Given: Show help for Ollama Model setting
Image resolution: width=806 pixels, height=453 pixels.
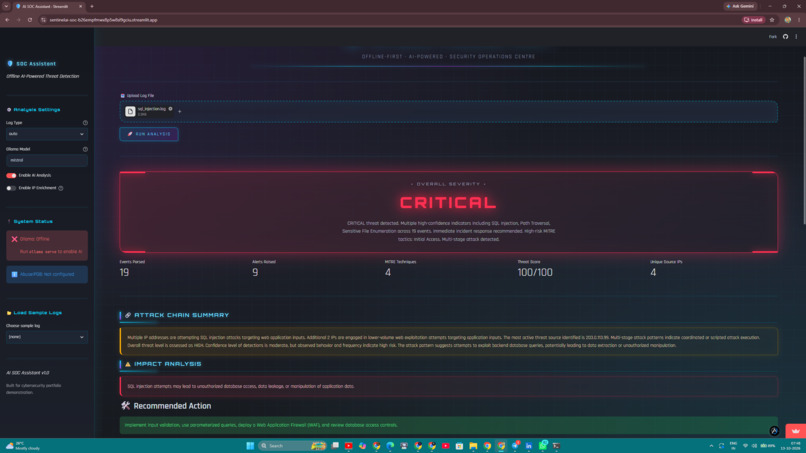Looking at the screenshot, I should click(85, 149).
